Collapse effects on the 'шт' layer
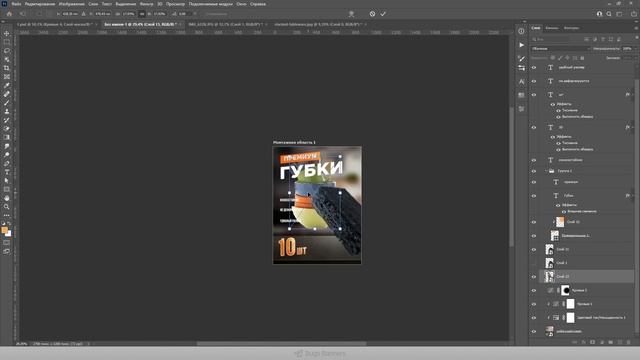 click(x=632, y=95)
